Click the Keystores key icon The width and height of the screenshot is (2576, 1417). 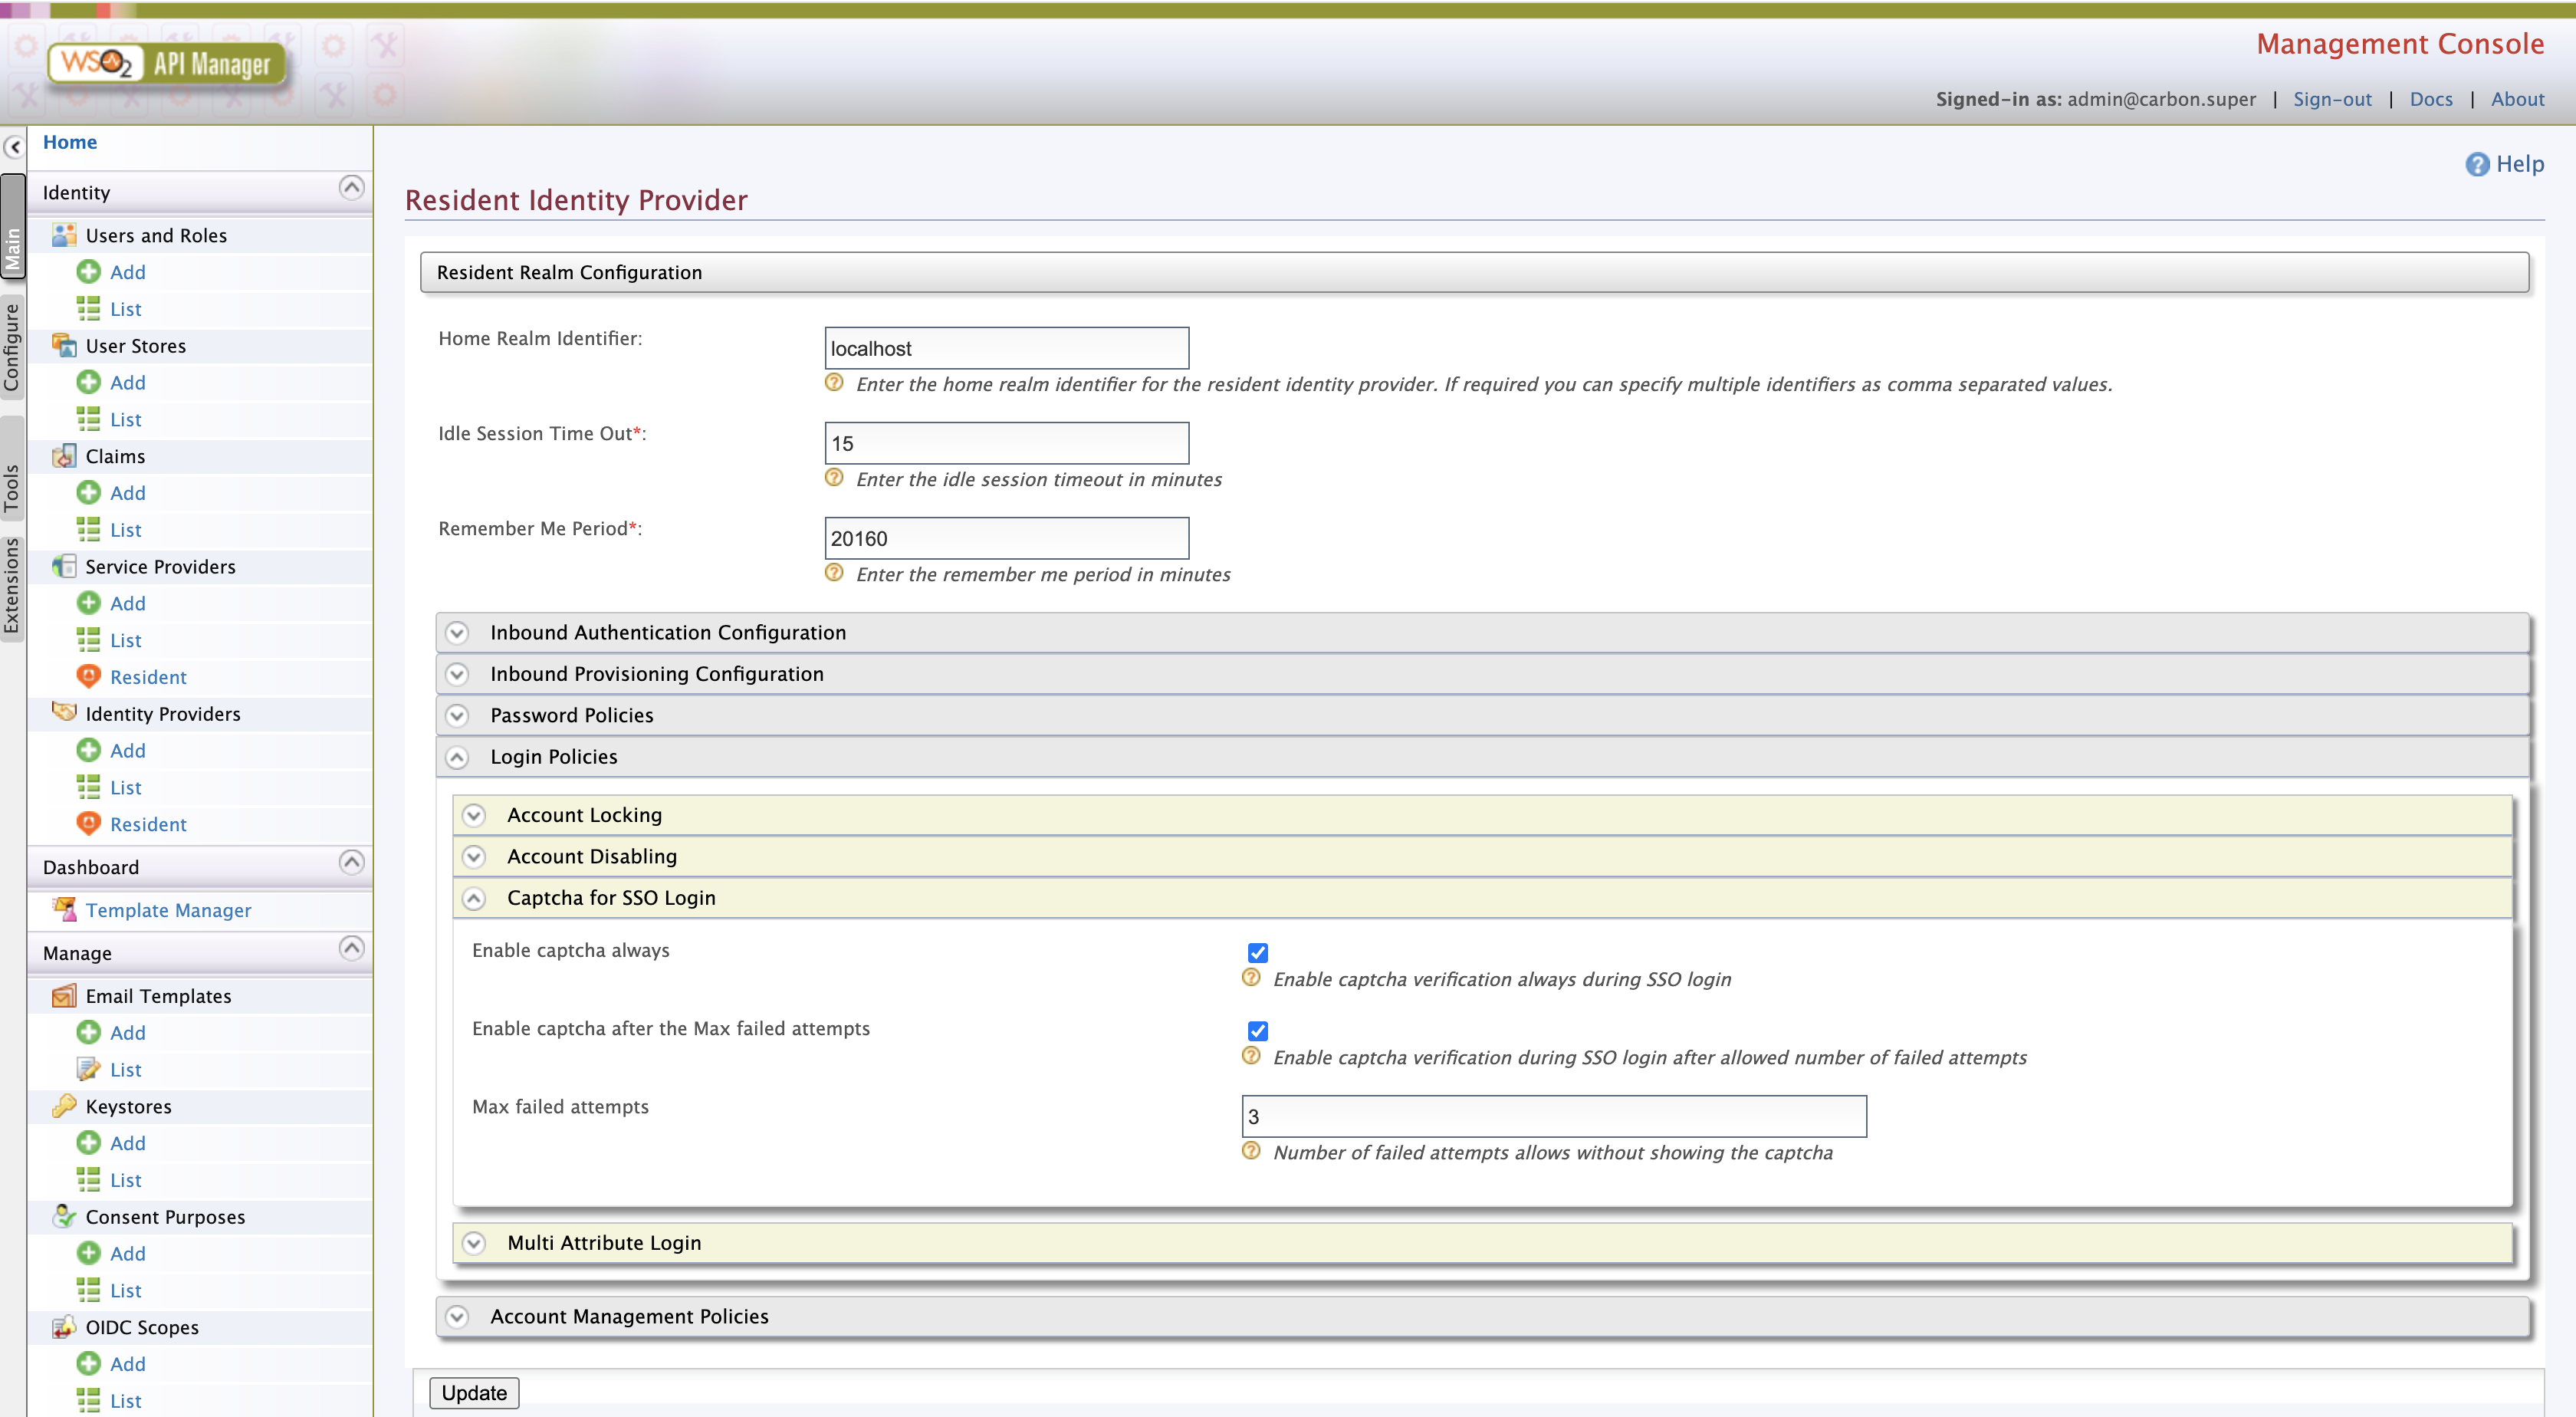point(64,1106)
